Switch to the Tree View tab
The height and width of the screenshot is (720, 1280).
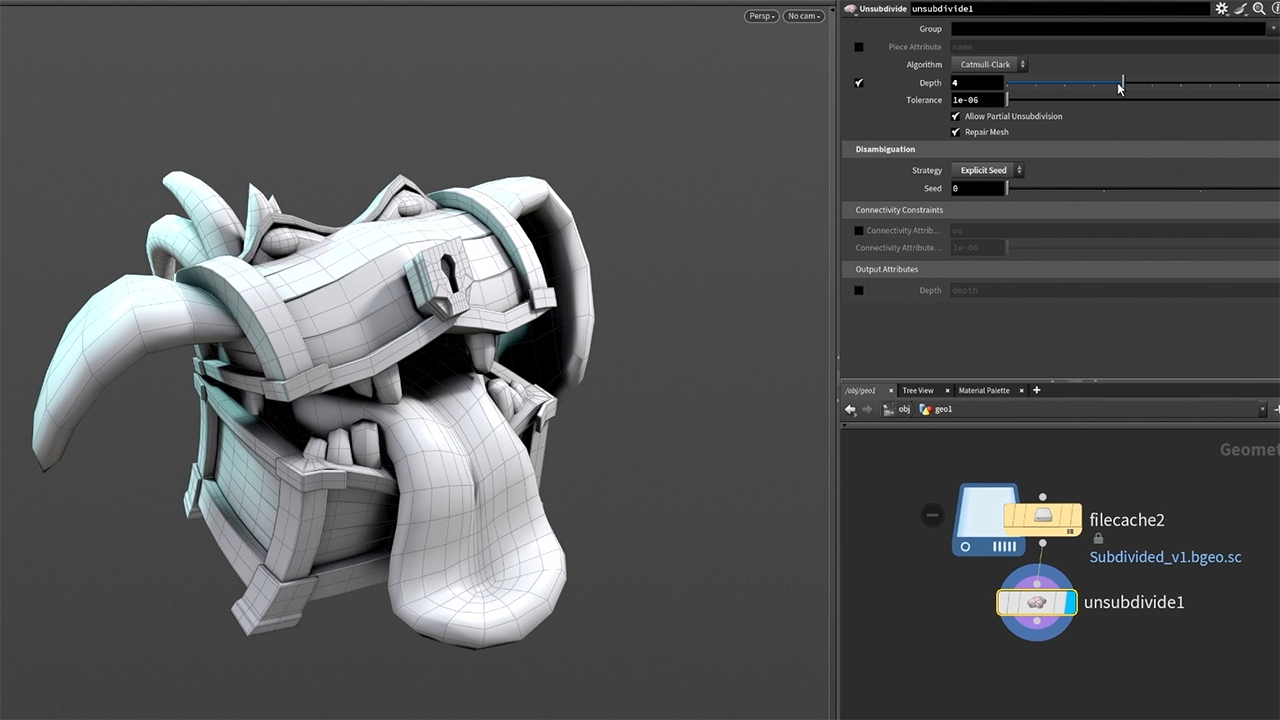(917, 390)
